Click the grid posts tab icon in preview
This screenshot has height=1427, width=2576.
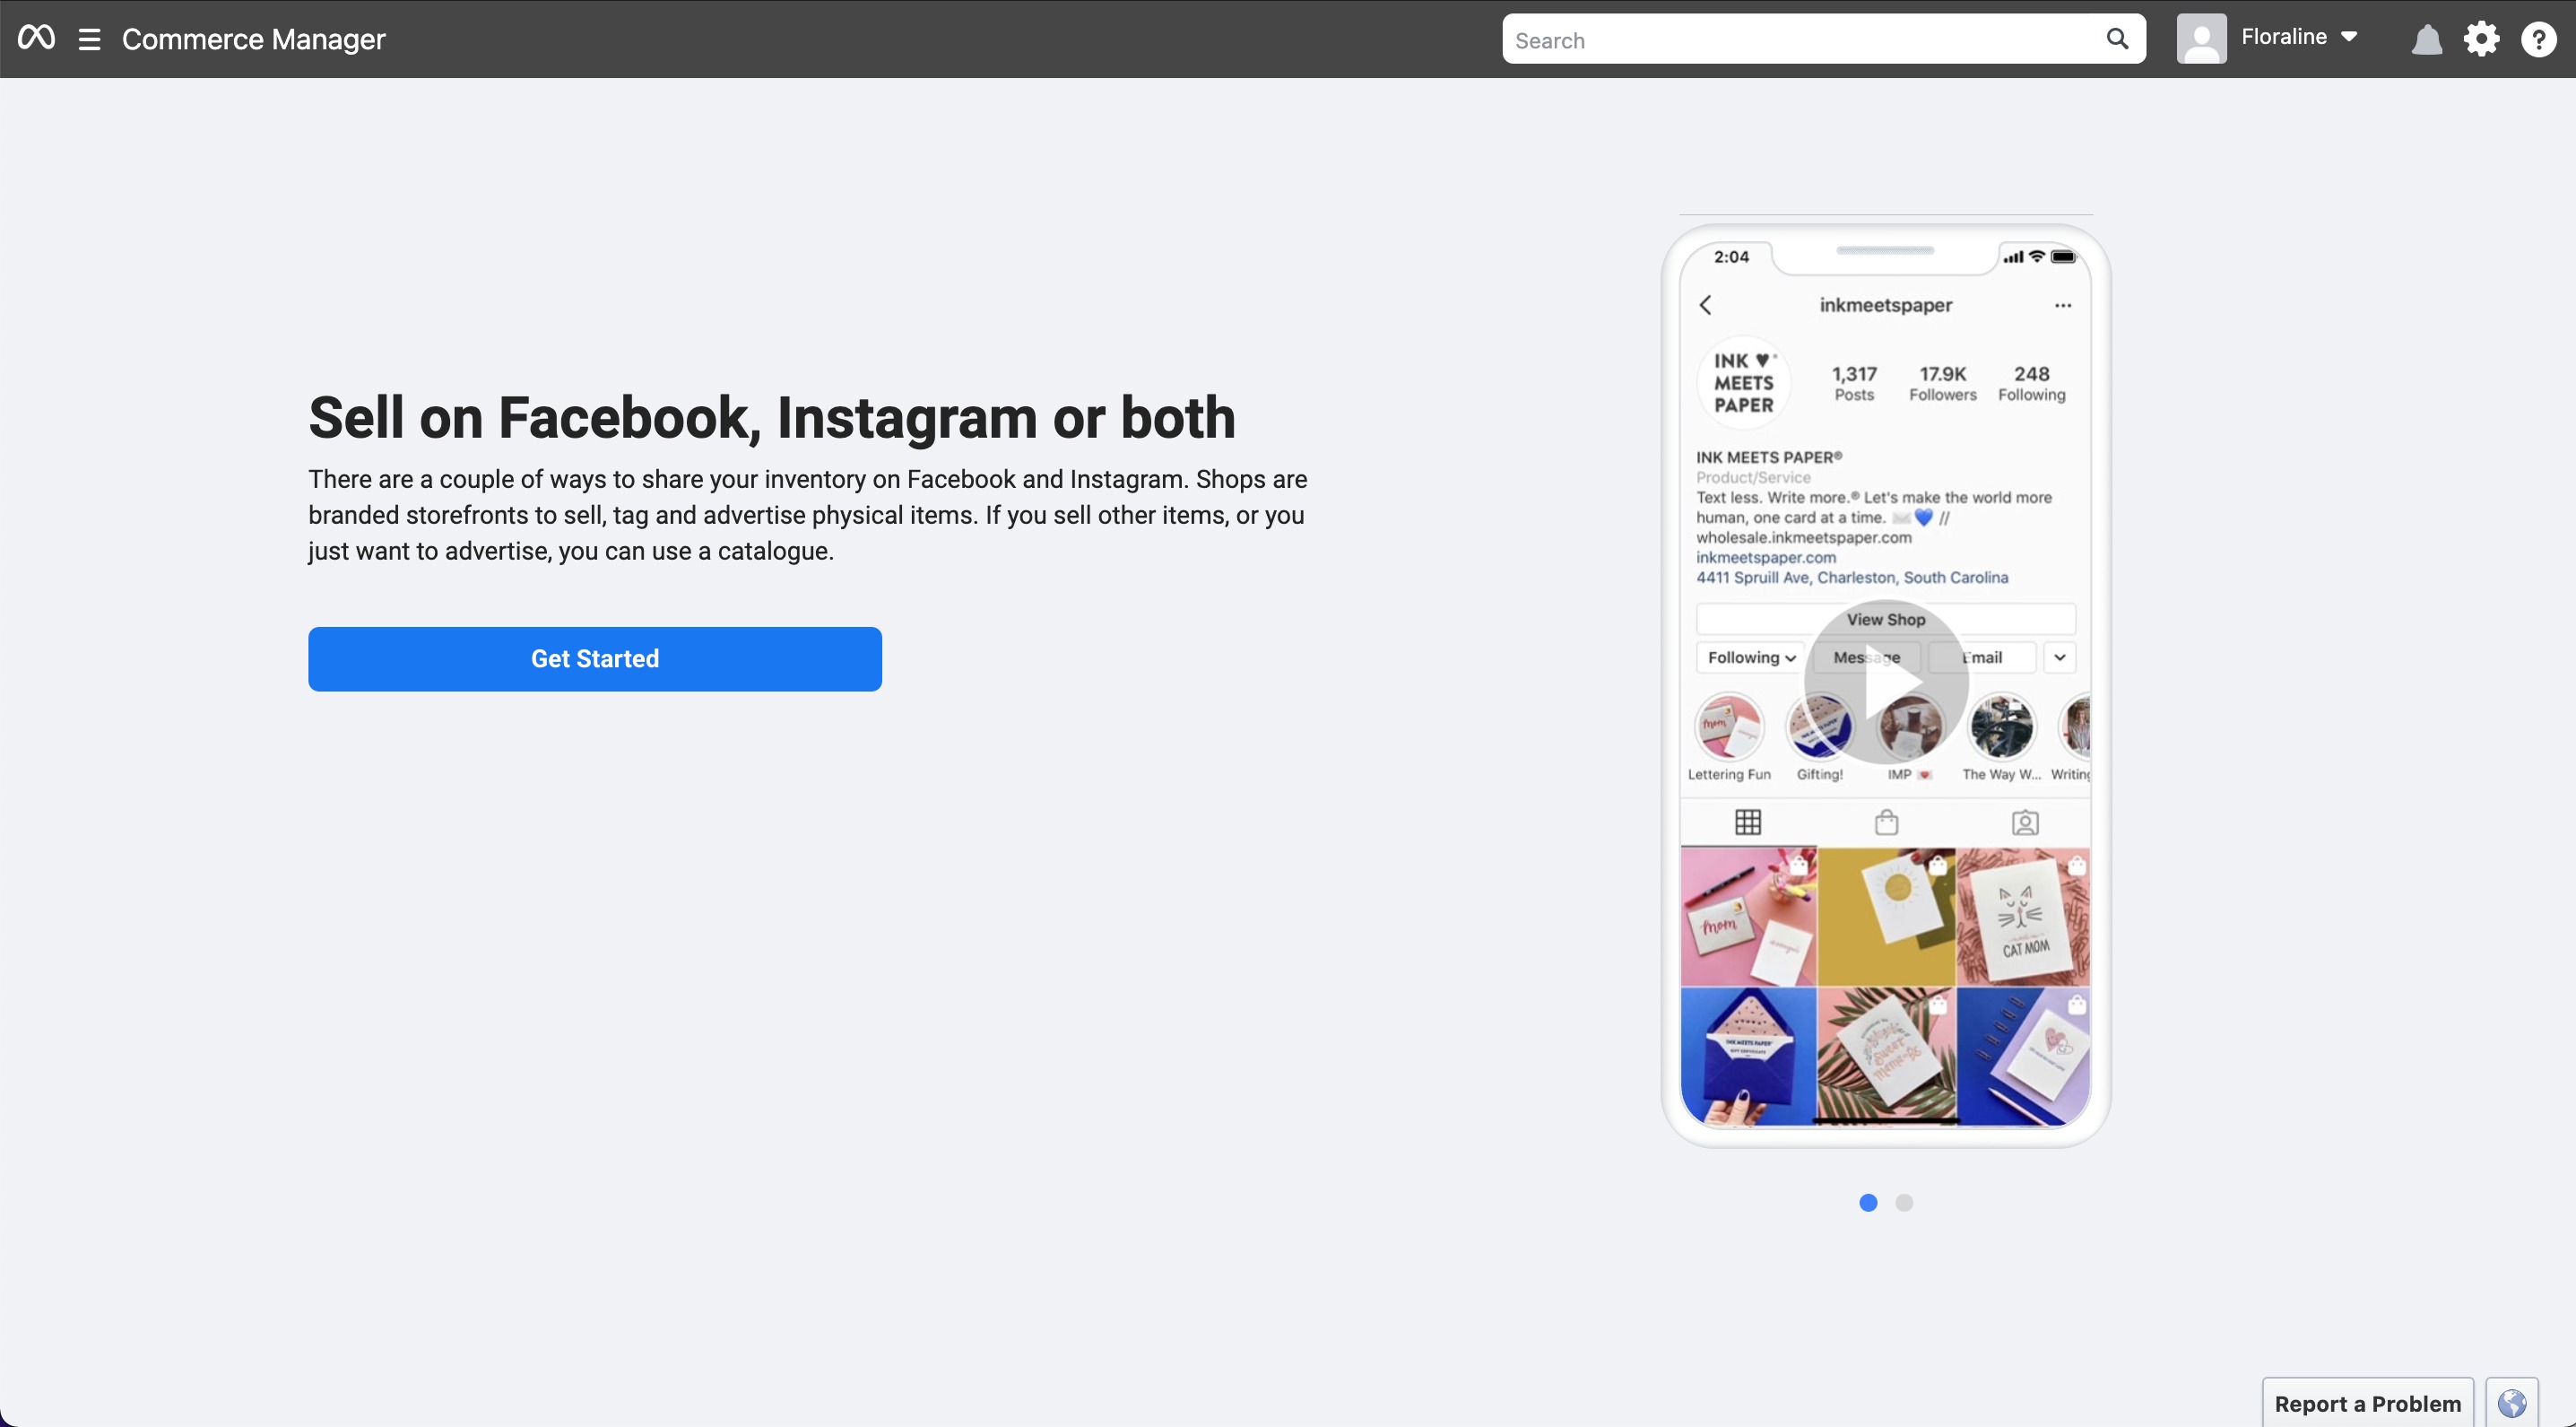[1749, 821]
